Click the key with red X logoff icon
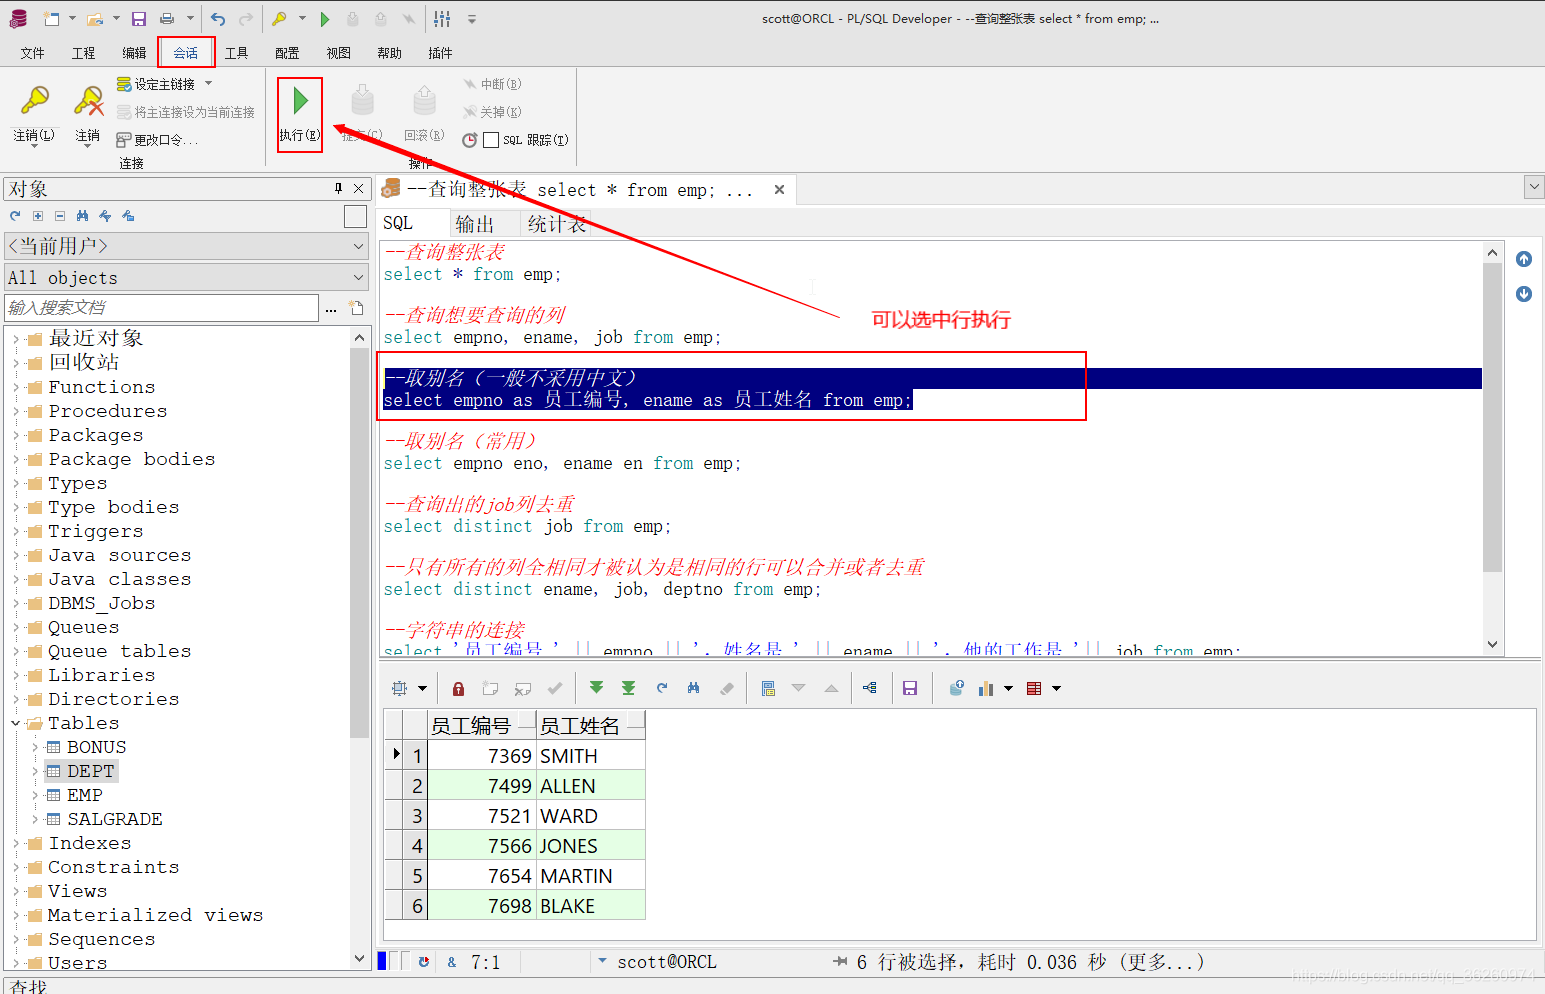The image size is (1545, 994). (88, 101)
